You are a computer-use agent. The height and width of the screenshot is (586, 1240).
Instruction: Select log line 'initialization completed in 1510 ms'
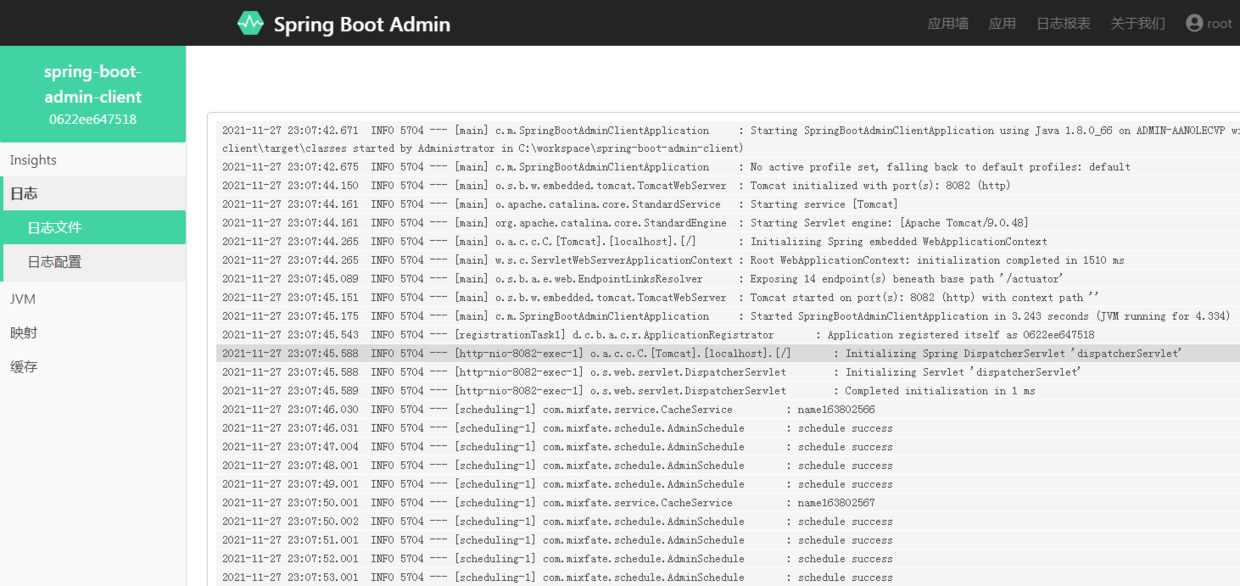click(728, 260)
